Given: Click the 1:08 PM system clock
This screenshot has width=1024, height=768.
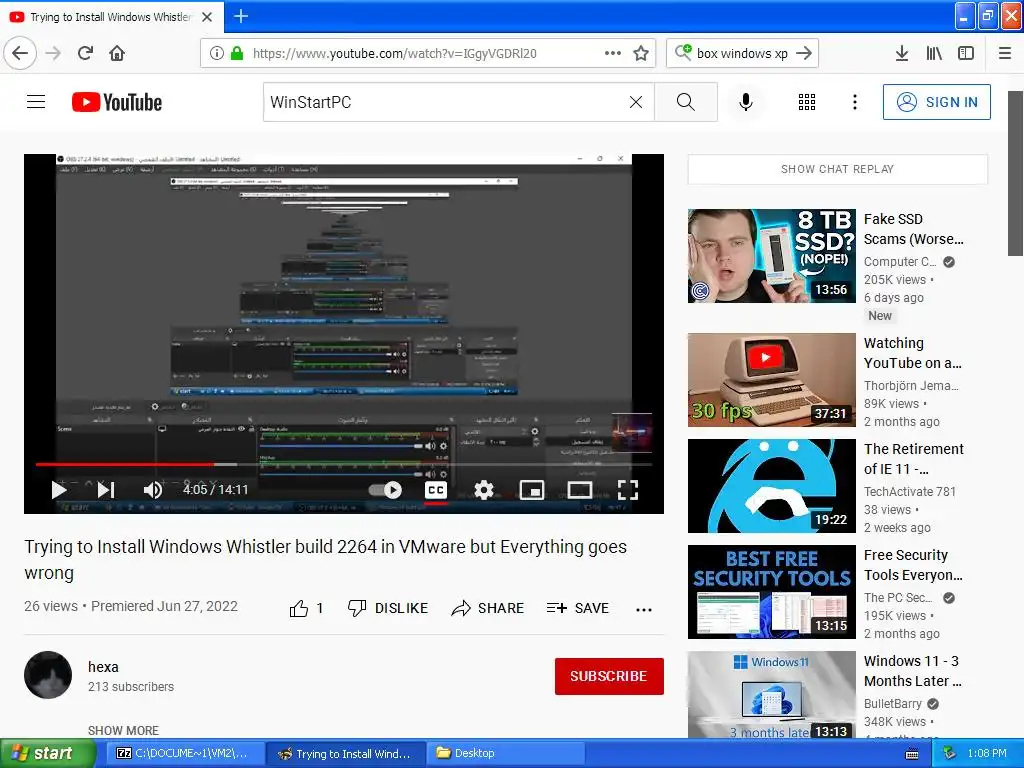Looking at the screenshot, I should [987, 754].
